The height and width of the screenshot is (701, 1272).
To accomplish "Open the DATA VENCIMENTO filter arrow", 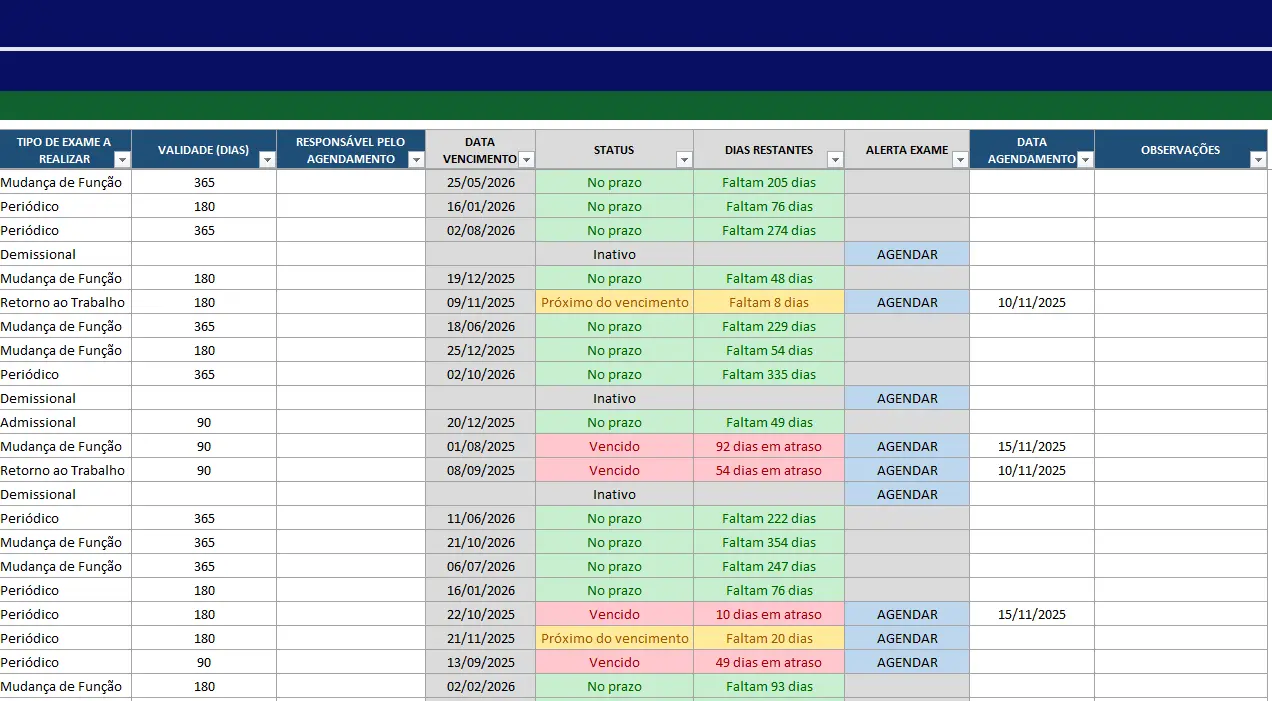I will (x=526, y=160).
